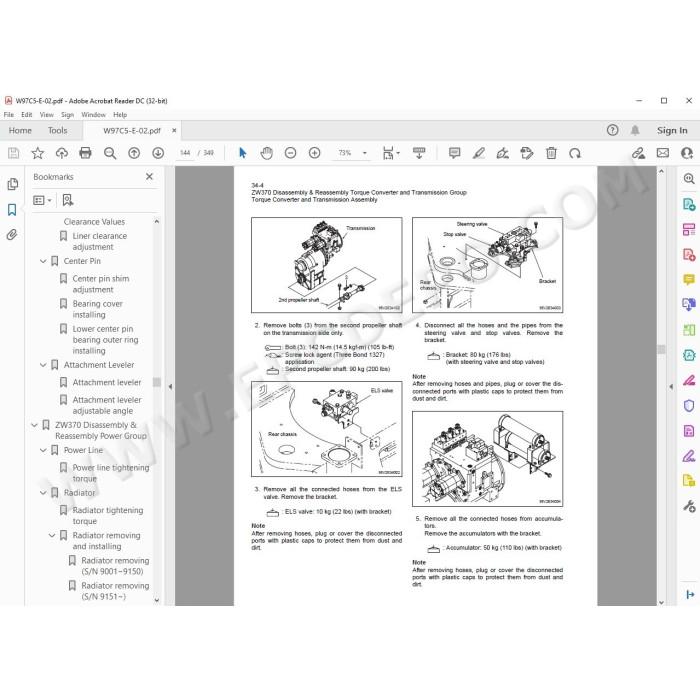Open Power line tightening torque bookmark

[111, 473]
